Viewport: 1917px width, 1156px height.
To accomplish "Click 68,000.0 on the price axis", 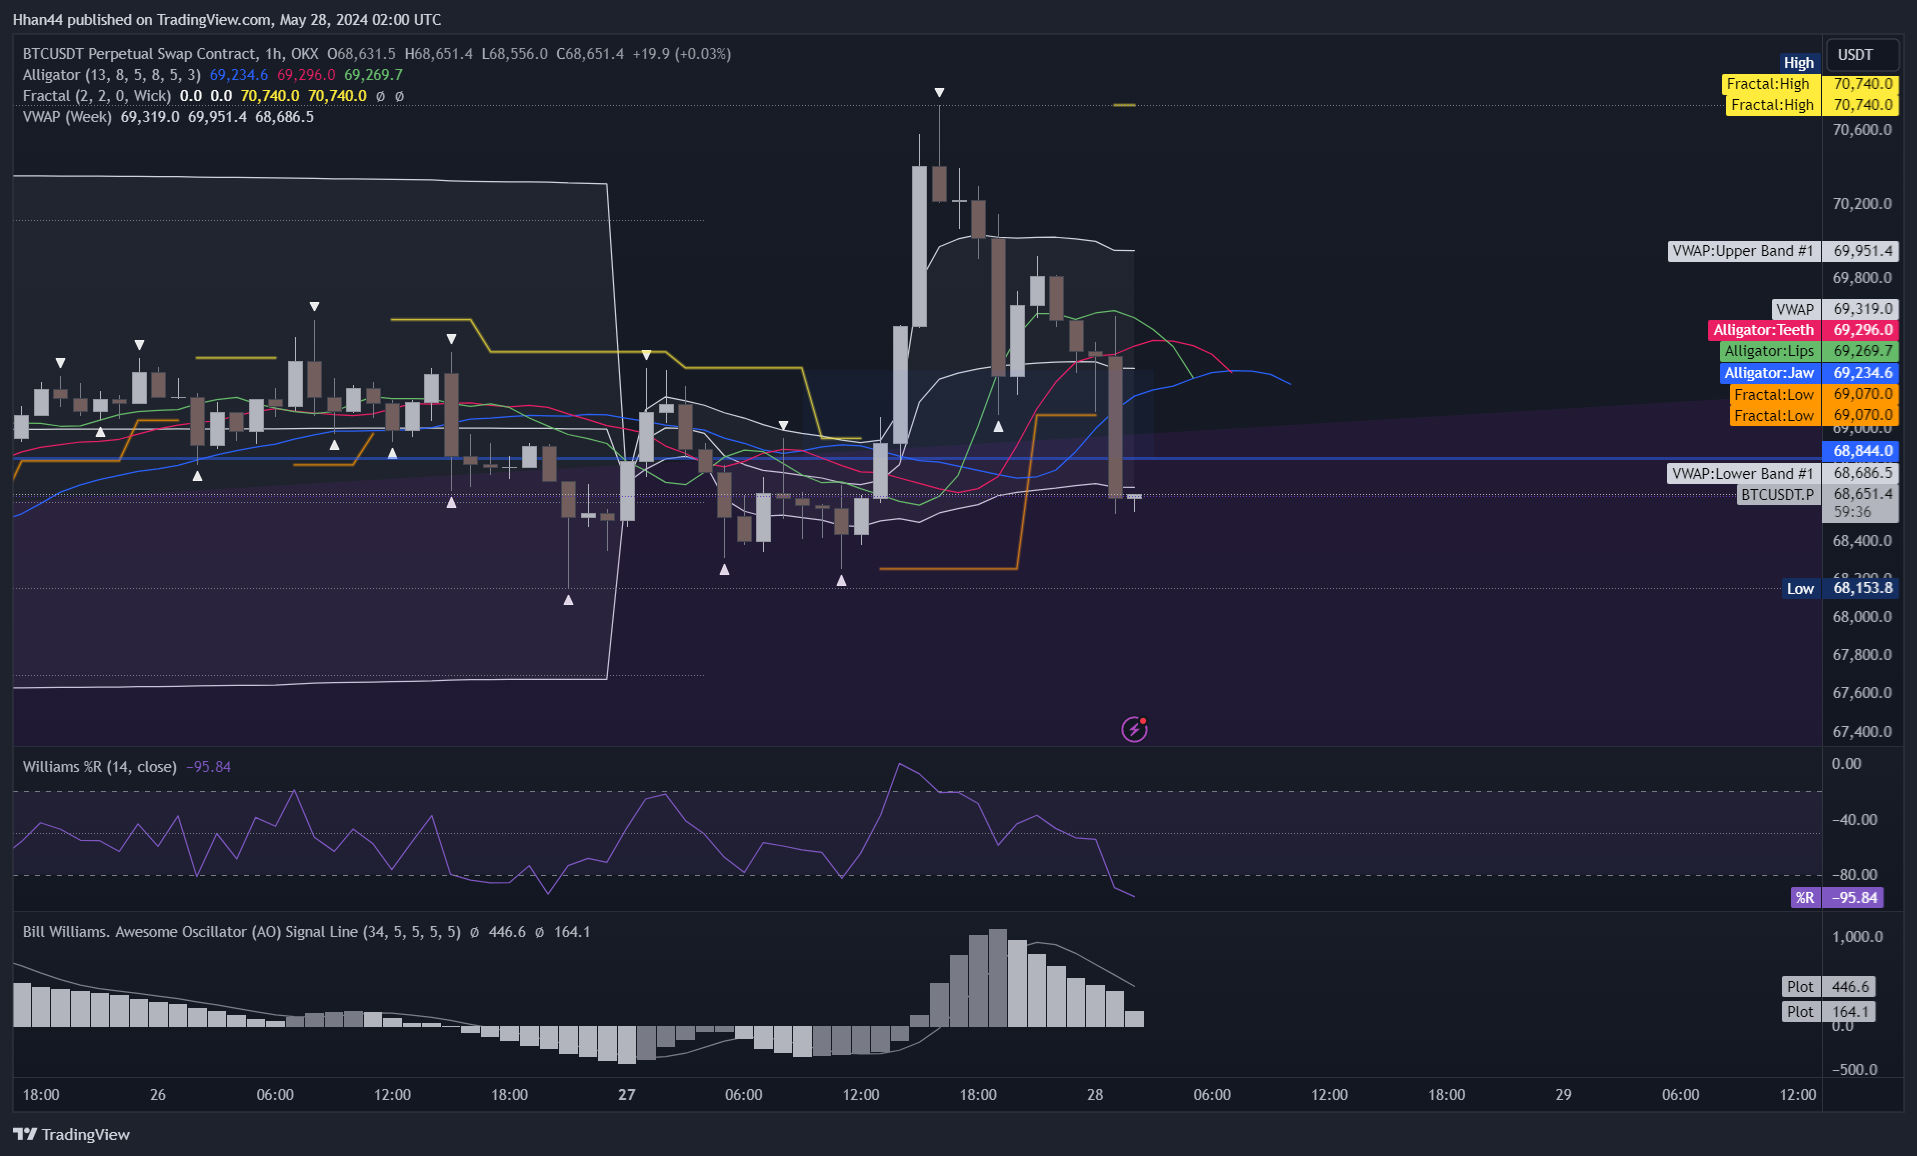I will pos(1861,617).
